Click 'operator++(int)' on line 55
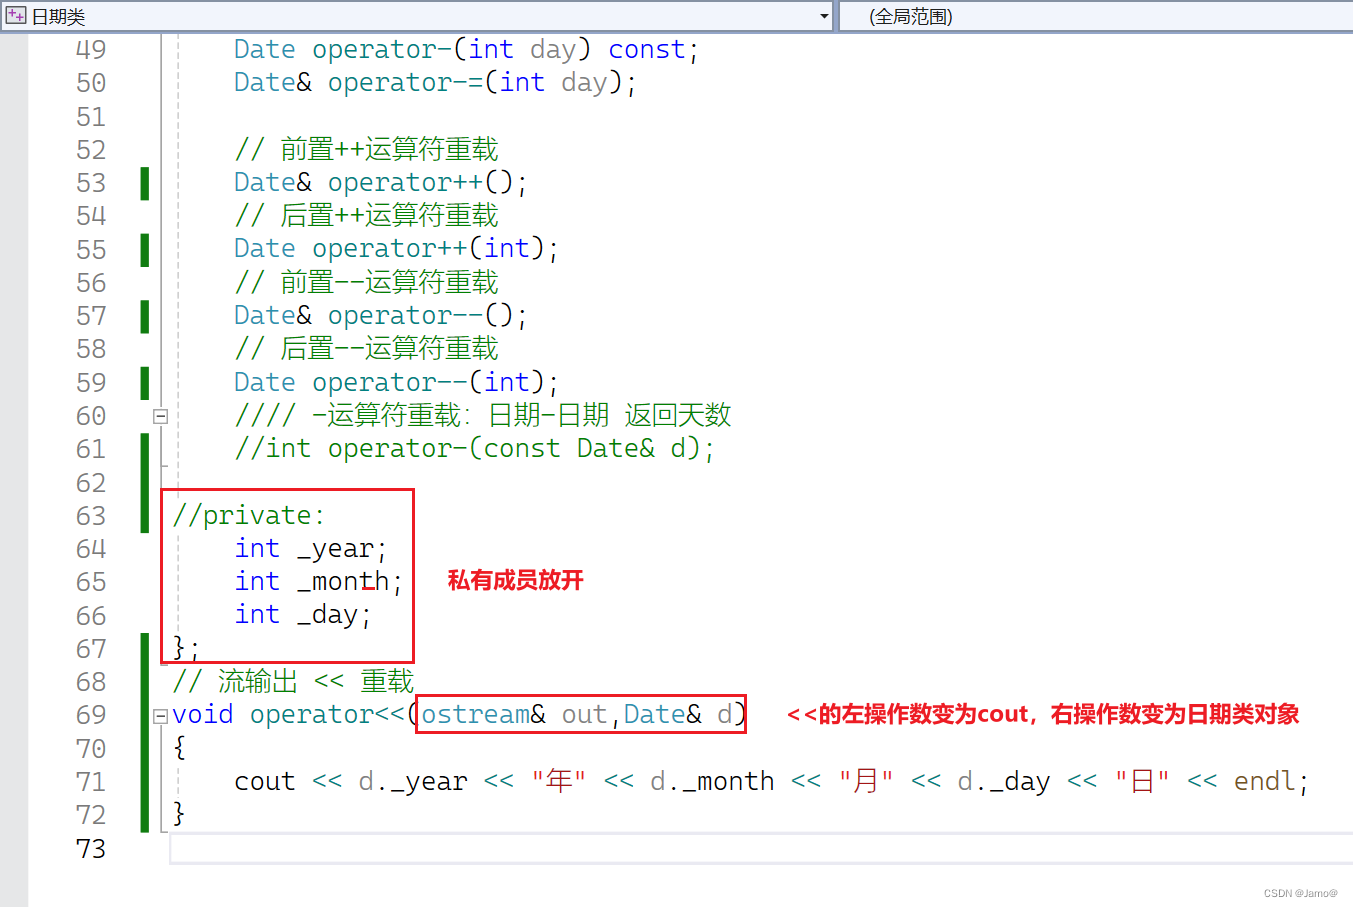Screen dimensions: 1353x907 (x=428, y=249)
